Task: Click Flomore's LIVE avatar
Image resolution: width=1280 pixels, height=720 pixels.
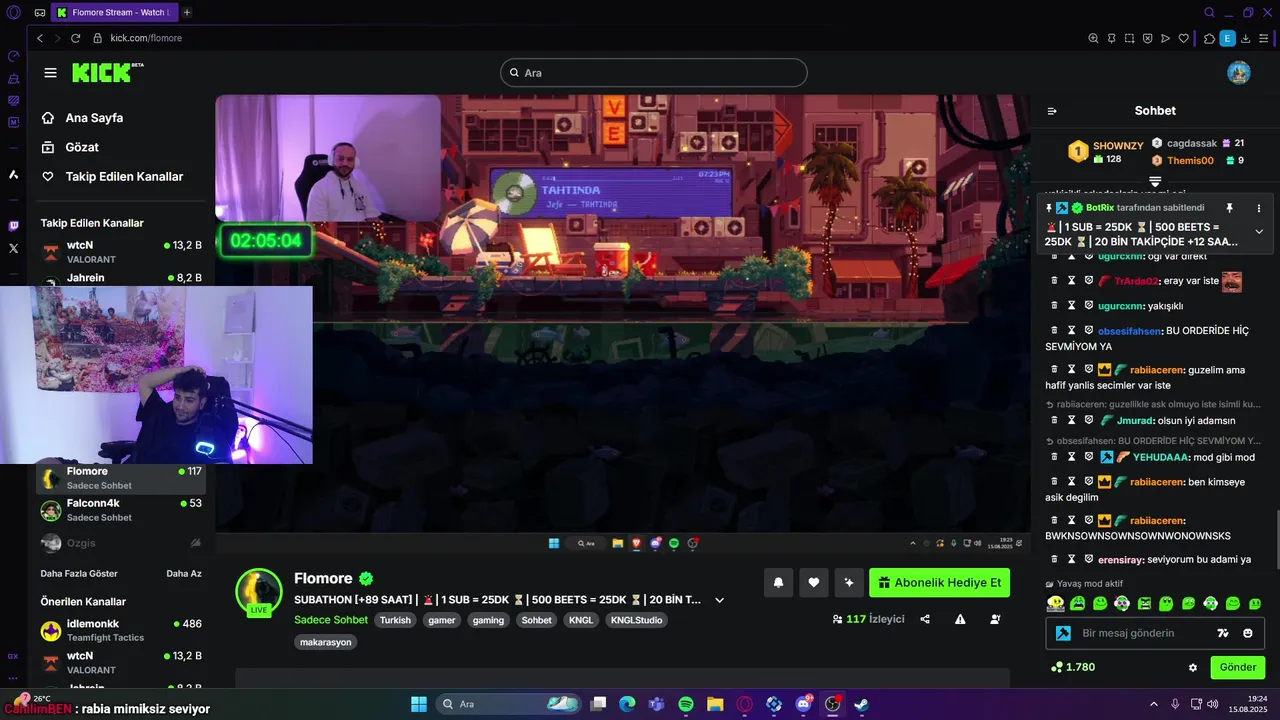Action: [x=259, y=591]
